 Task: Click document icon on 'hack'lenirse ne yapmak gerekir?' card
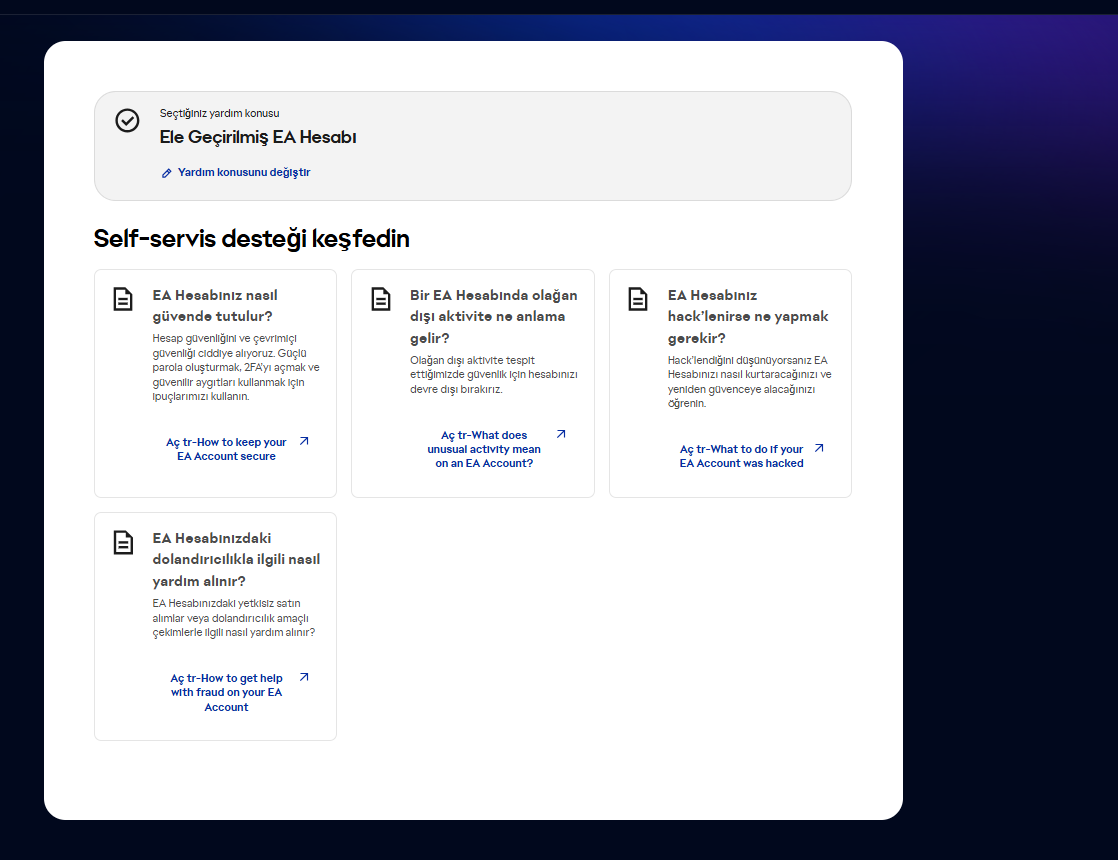coord(638,300)
